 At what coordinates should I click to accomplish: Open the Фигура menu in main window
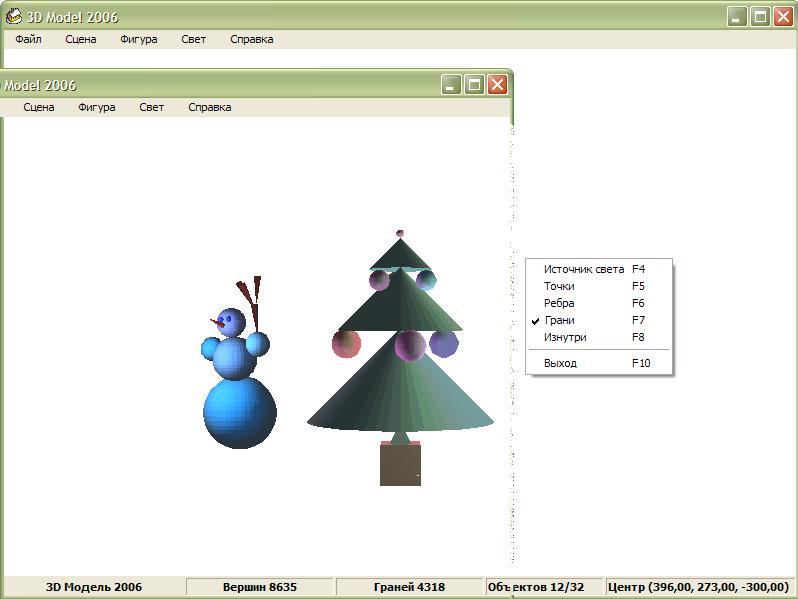click(x=138, y=39)
